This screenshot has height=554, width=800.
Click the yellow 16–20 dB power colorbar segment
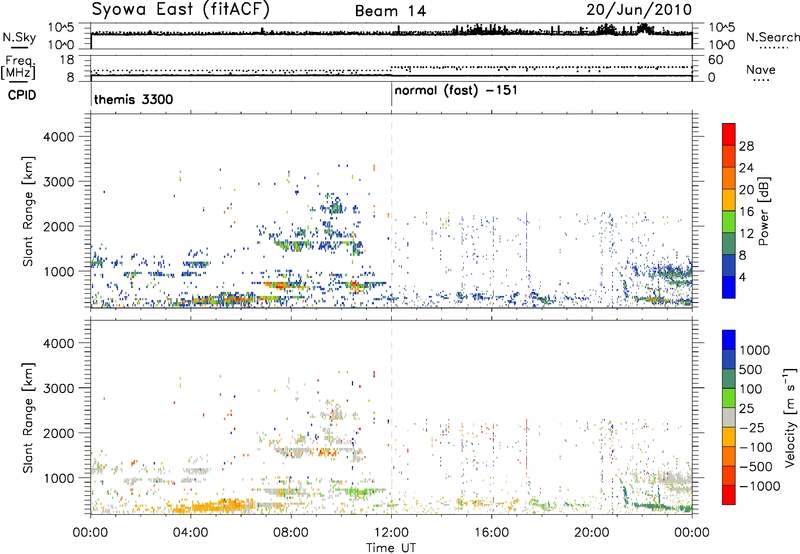(x=729, y=200)
